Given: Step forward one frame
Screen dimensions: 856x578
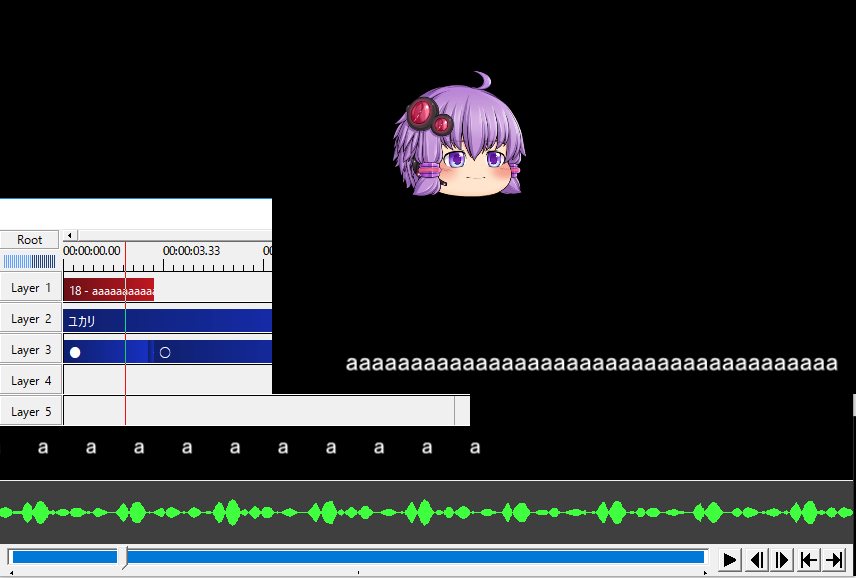Looking at the screenshot, I should coord(783,560).
